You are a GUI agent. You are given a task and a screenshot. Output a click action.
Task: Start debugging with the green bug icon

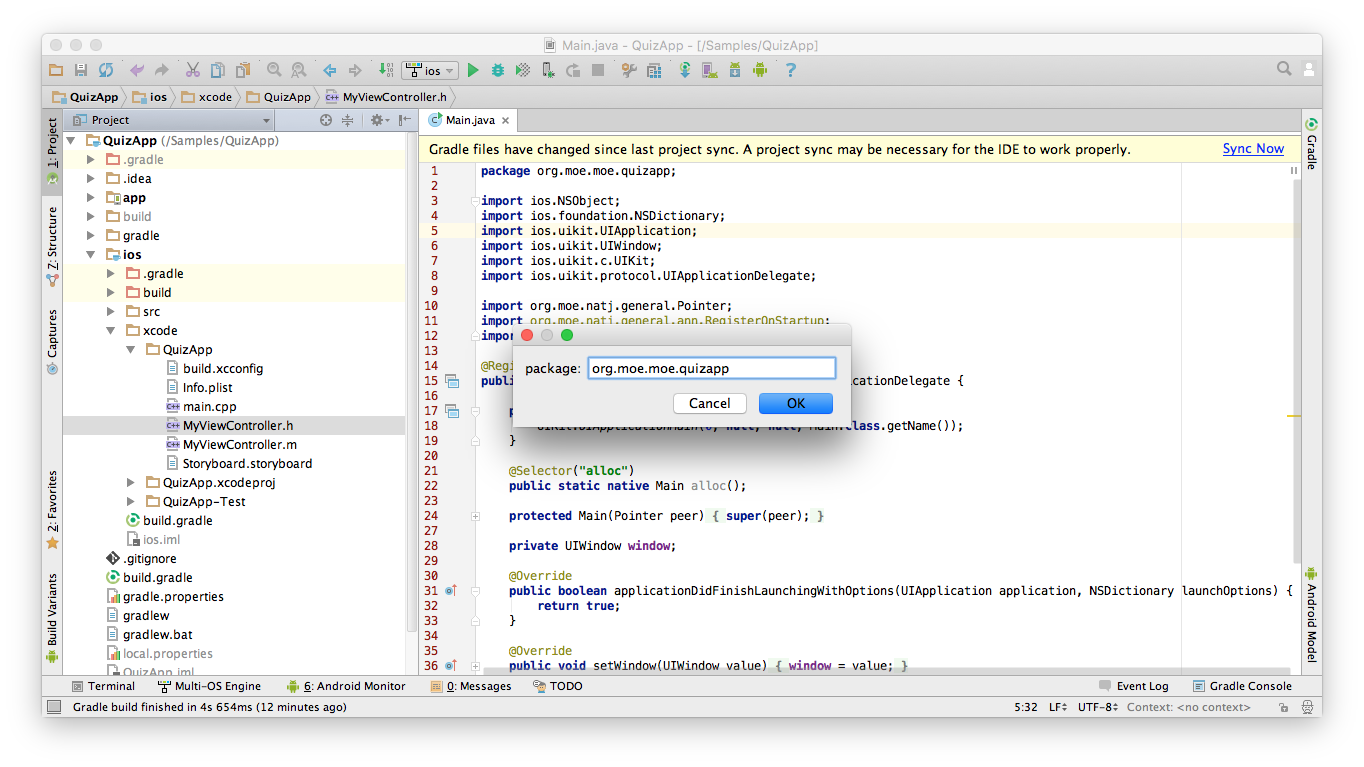pyautogui.click(x=498, y=70)
